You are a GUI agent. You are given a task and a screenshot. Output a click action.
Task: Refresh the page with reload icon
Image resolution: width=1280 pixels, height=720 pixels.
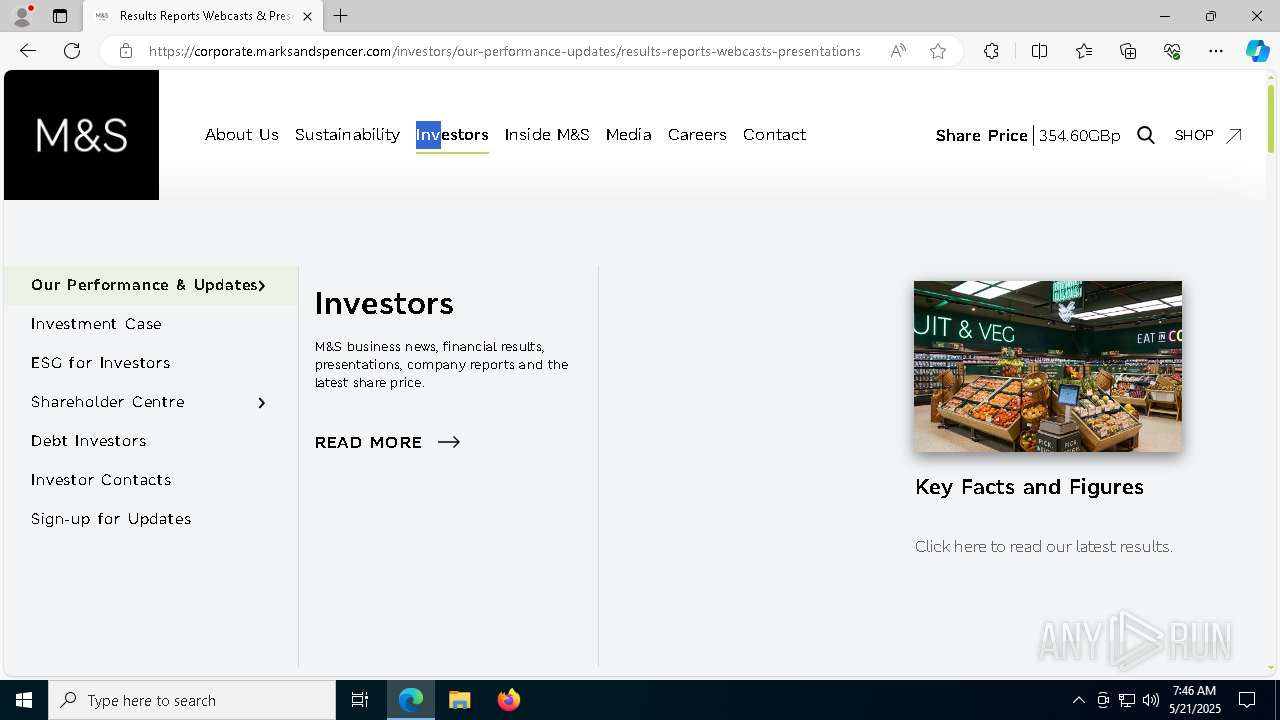coord(72,51)
